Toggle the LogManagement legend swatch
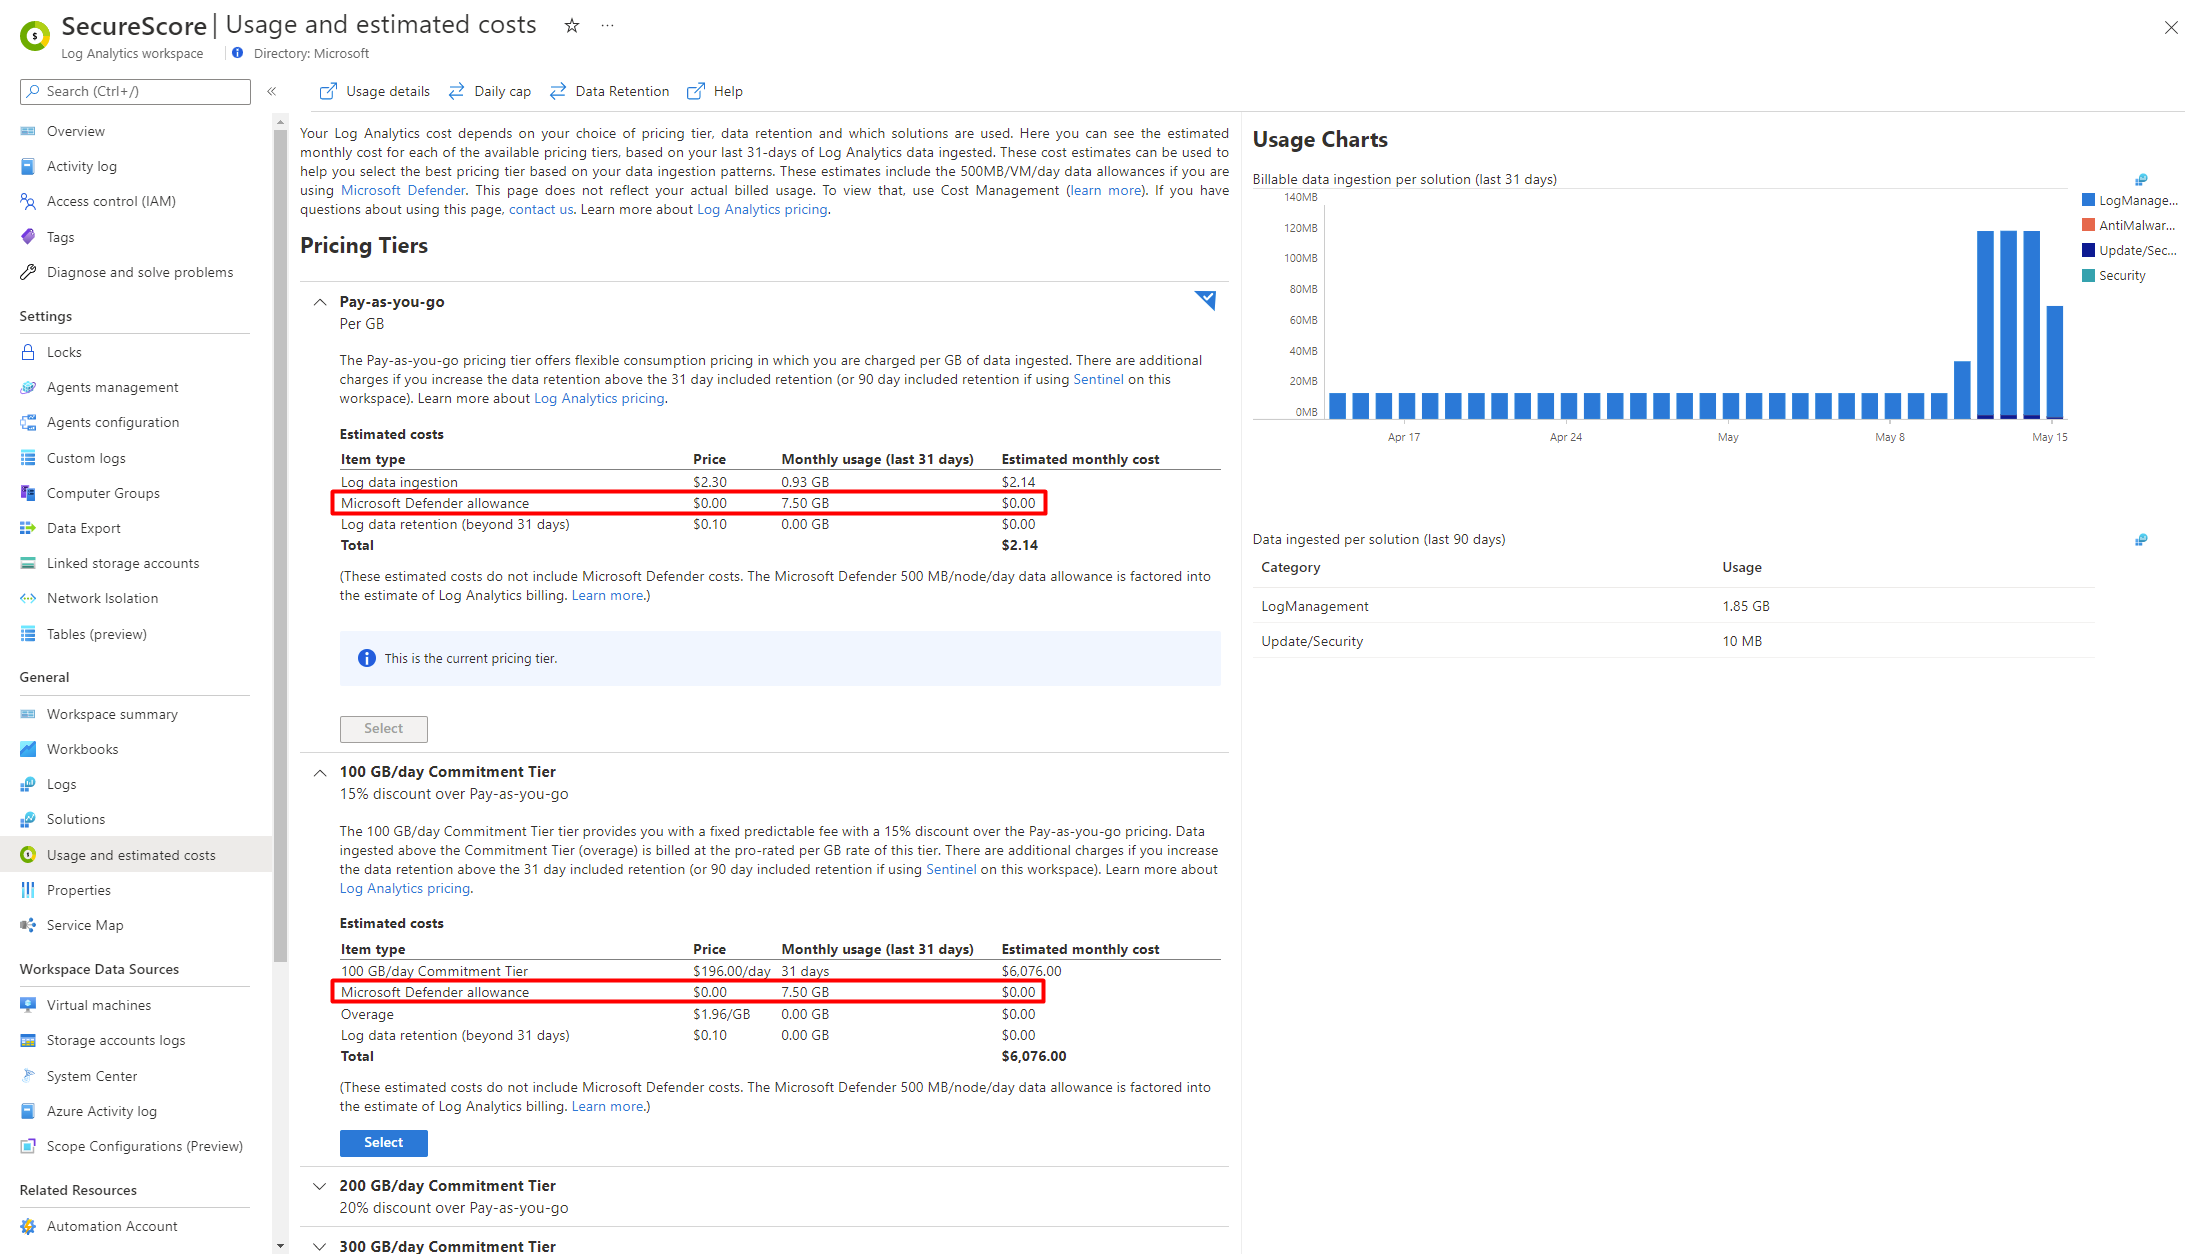 click(2088, 200)
